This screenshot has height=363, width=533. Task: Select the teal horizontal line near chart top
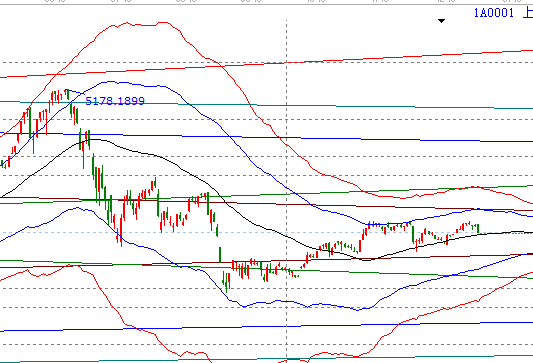tap(266, 105)
